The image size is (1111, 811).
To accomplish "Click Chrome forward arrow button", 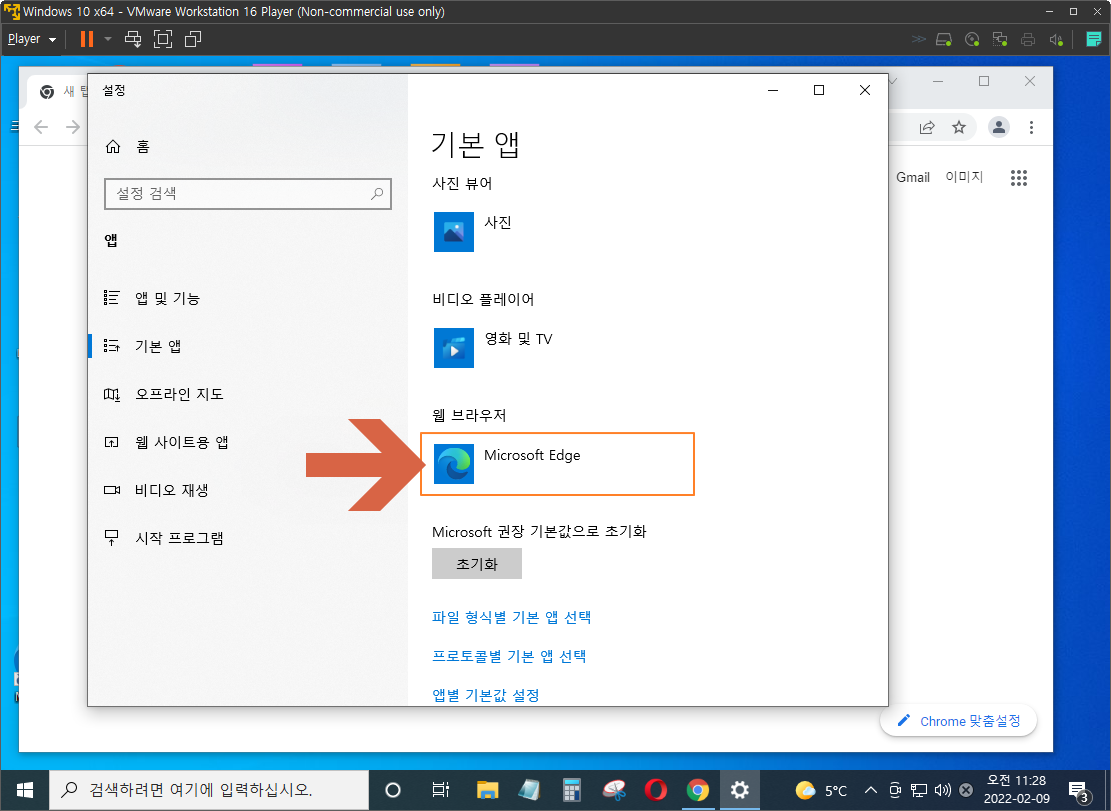I will (x=73, y=127).
